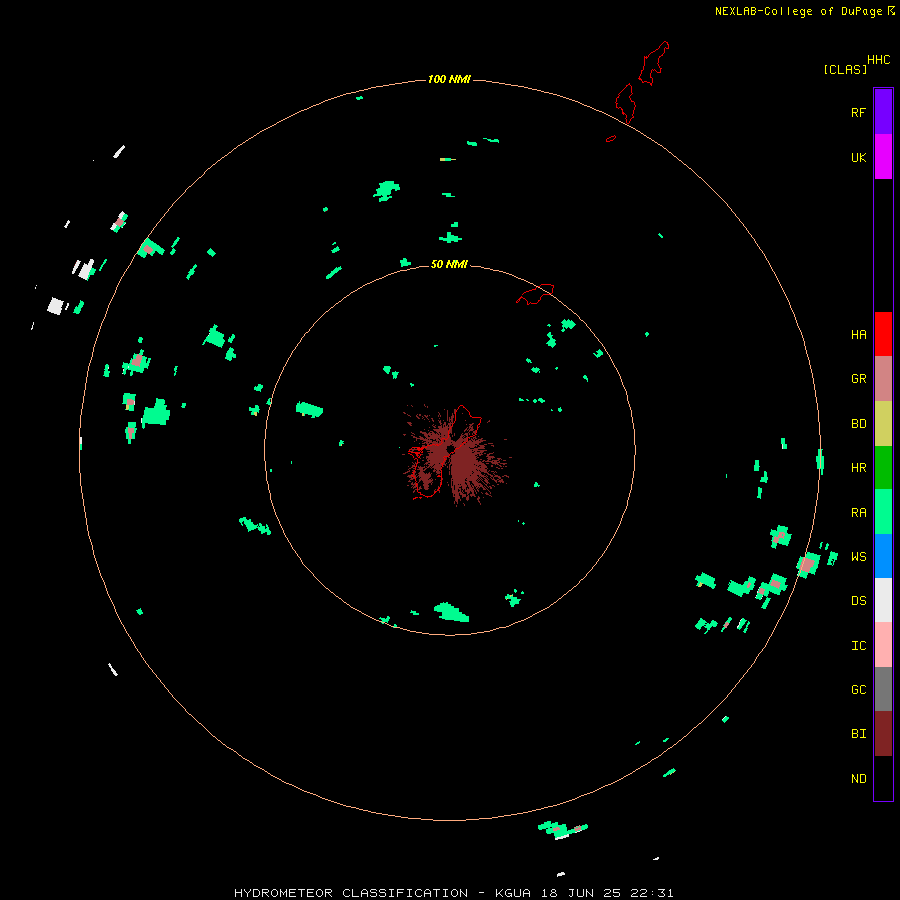Click the WS legend label
Viewport: 900px width, 900px height.
pos(858,557)
